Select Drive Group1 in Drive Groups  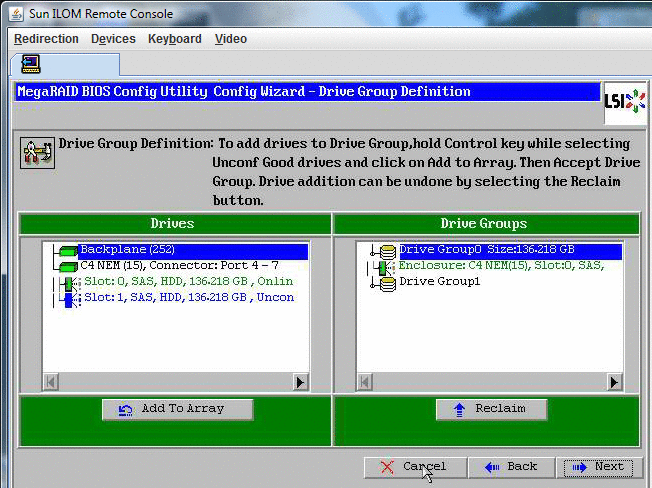[x=440, y=281]
